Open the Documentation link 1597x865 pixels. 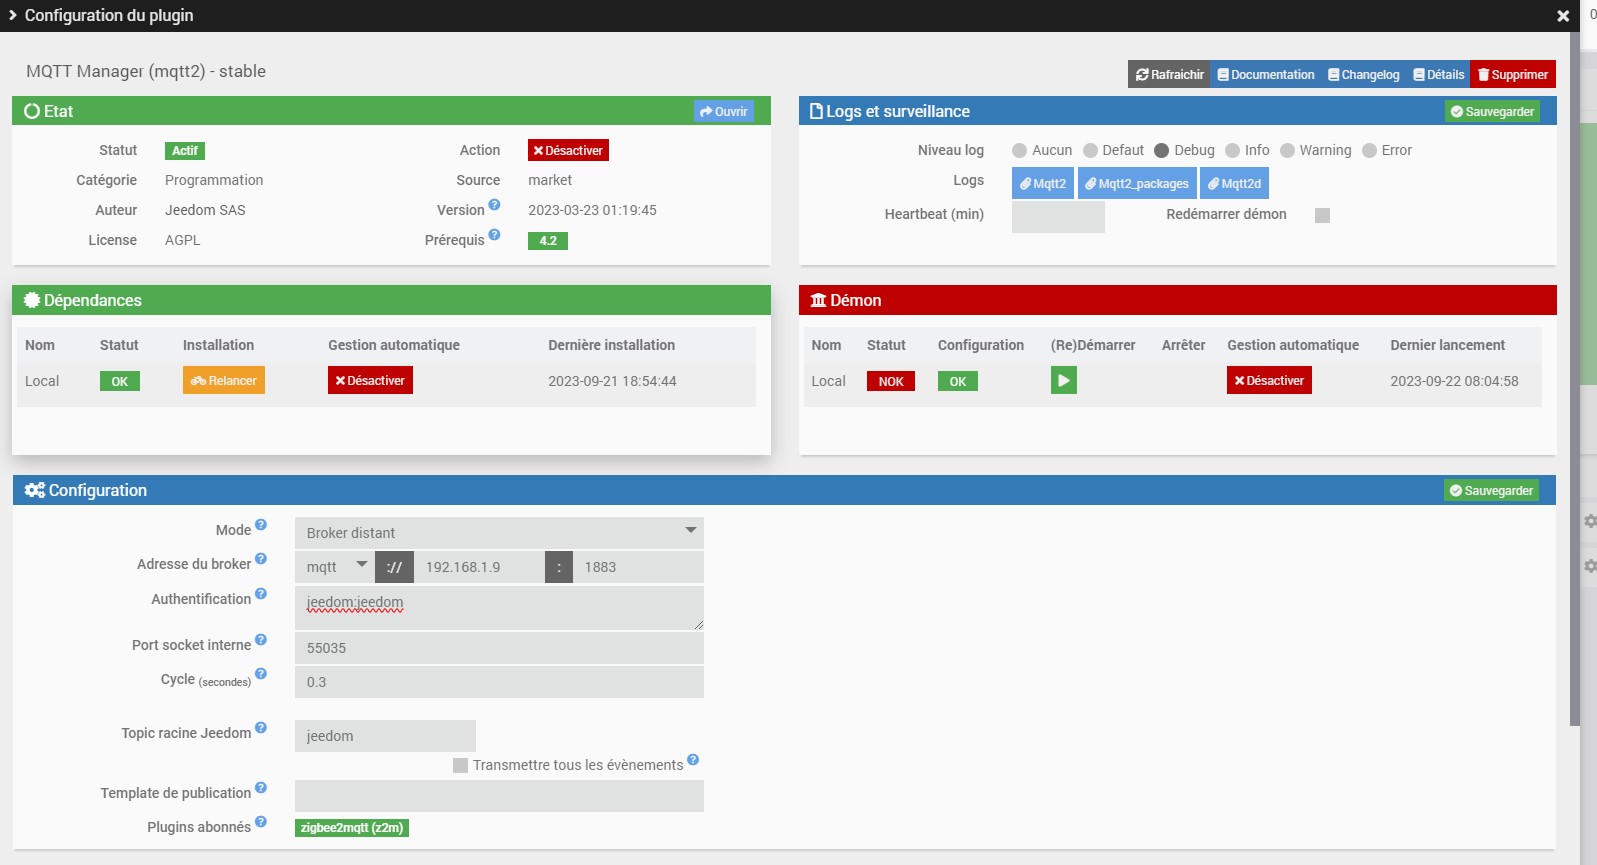pyautogui.click(x=1266, y=74)
